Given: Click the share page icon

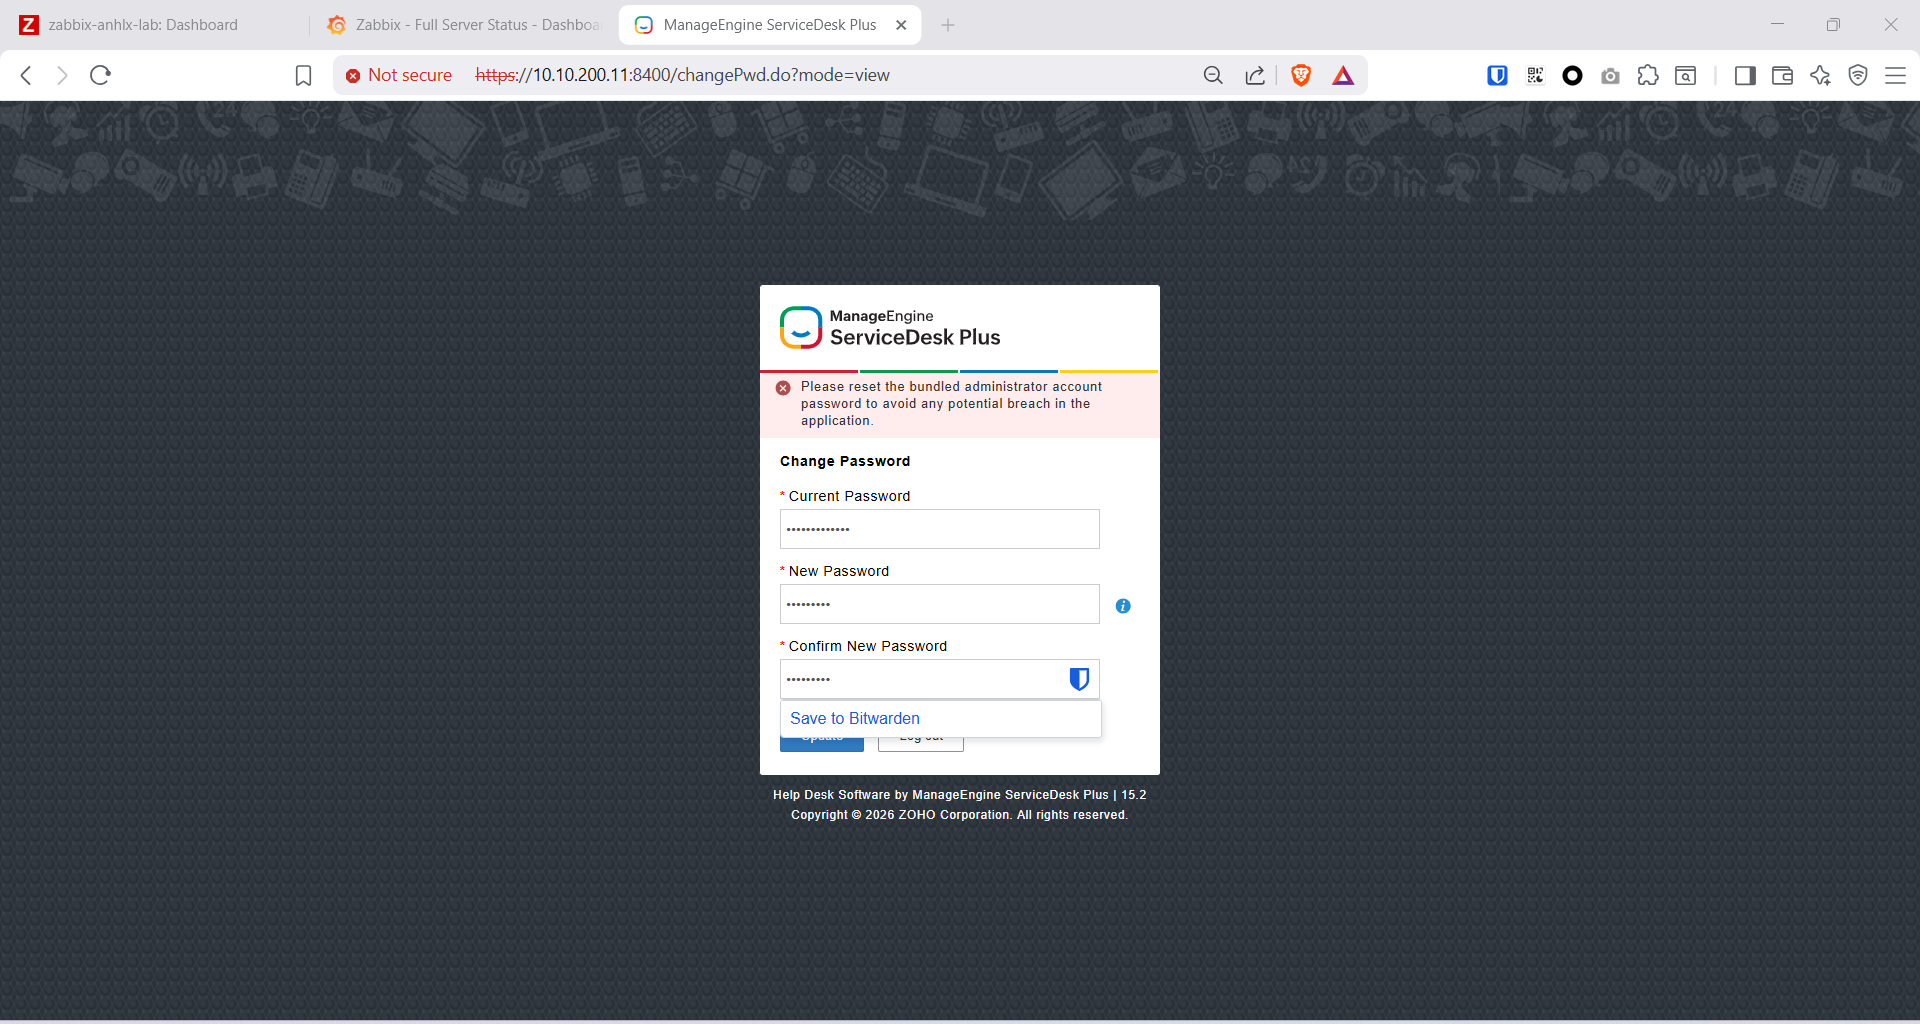Looking at the screenshot, I should [1255, 75].
